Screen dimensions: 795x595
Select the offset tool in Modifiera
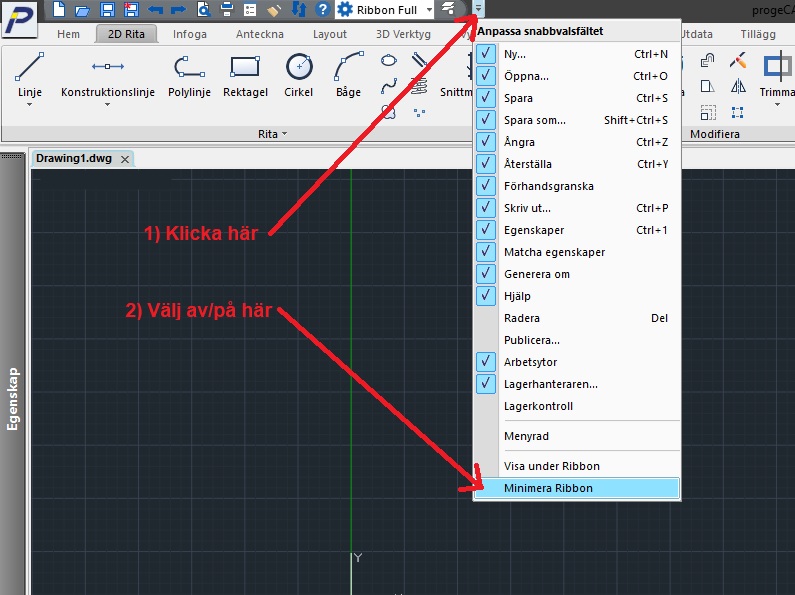pos(707,60)
